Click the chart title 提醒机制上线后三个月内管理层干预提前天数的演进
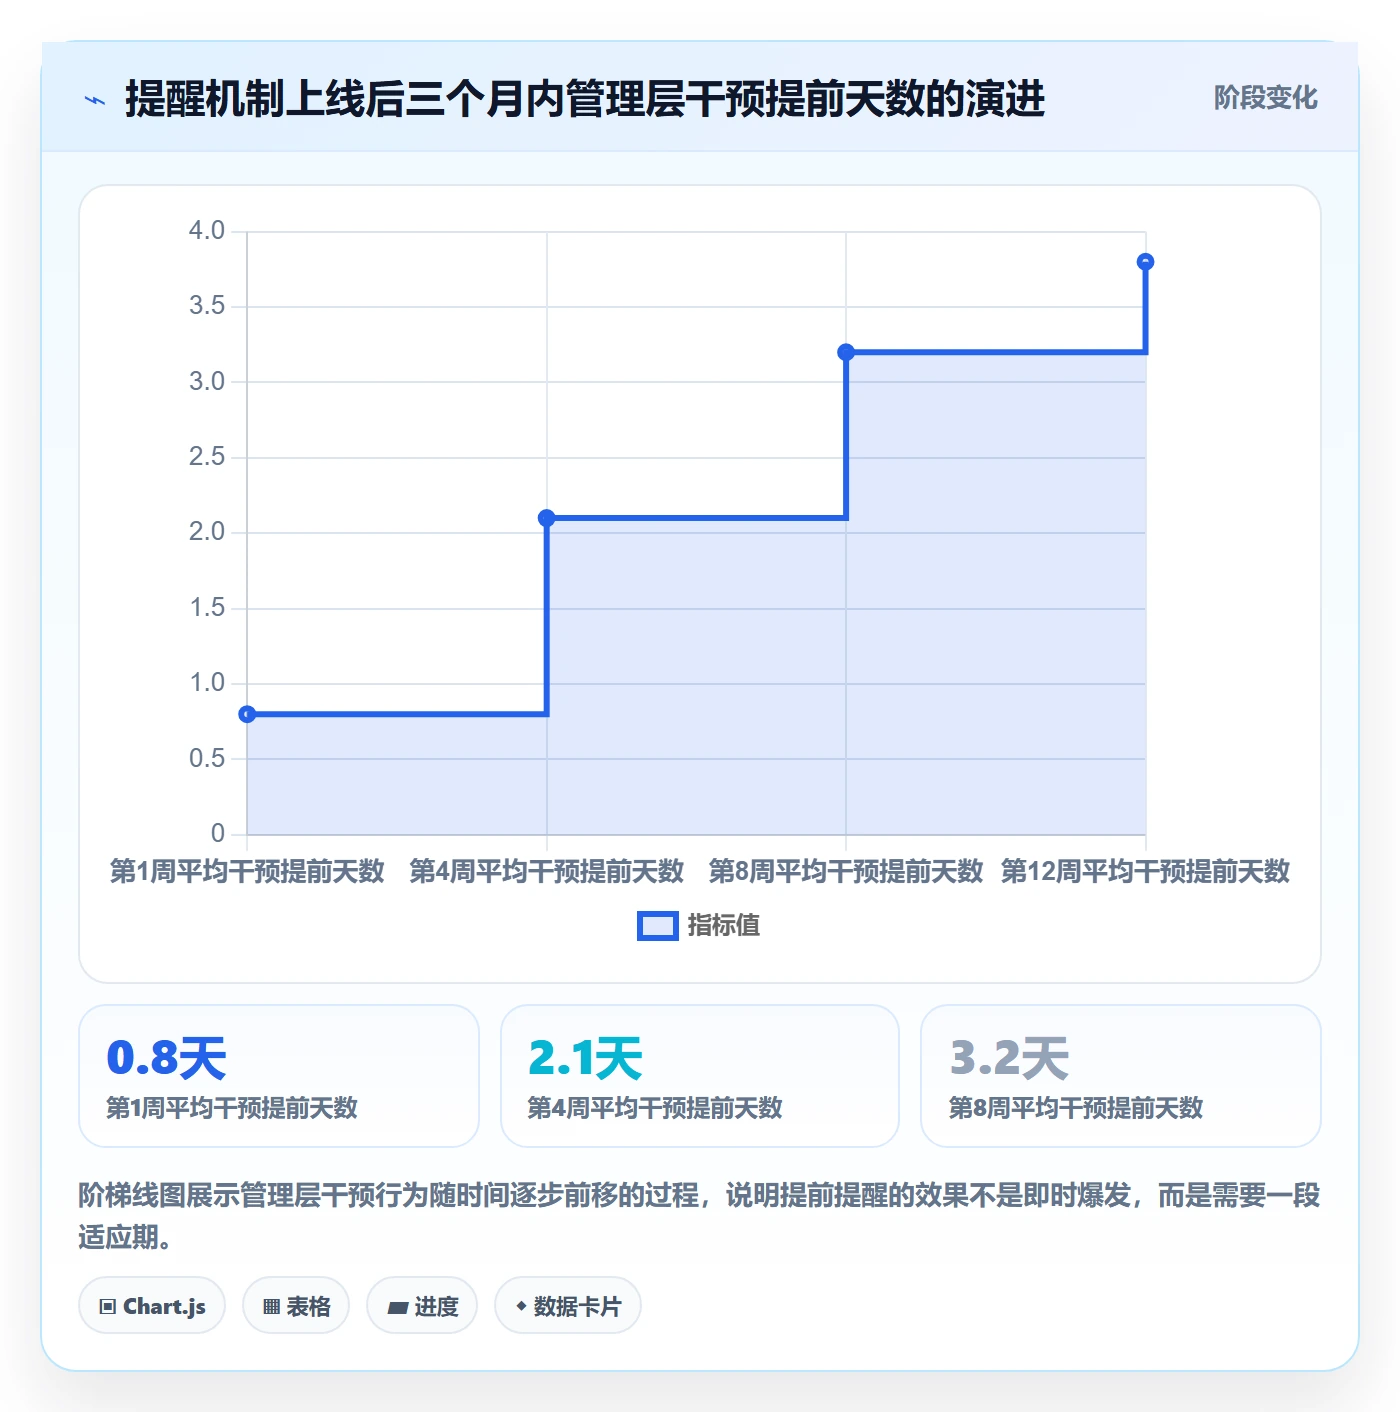Screen dimensions: 1400x1412 pyautogui.click(x=585, y=99)
